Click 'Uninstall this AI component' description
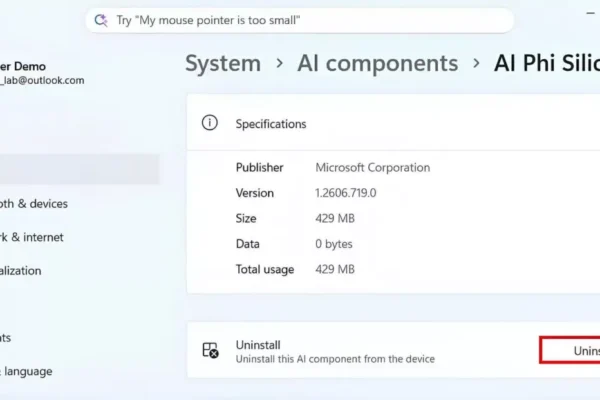Viewport: 600px width, 400px height. pos(335,359)
